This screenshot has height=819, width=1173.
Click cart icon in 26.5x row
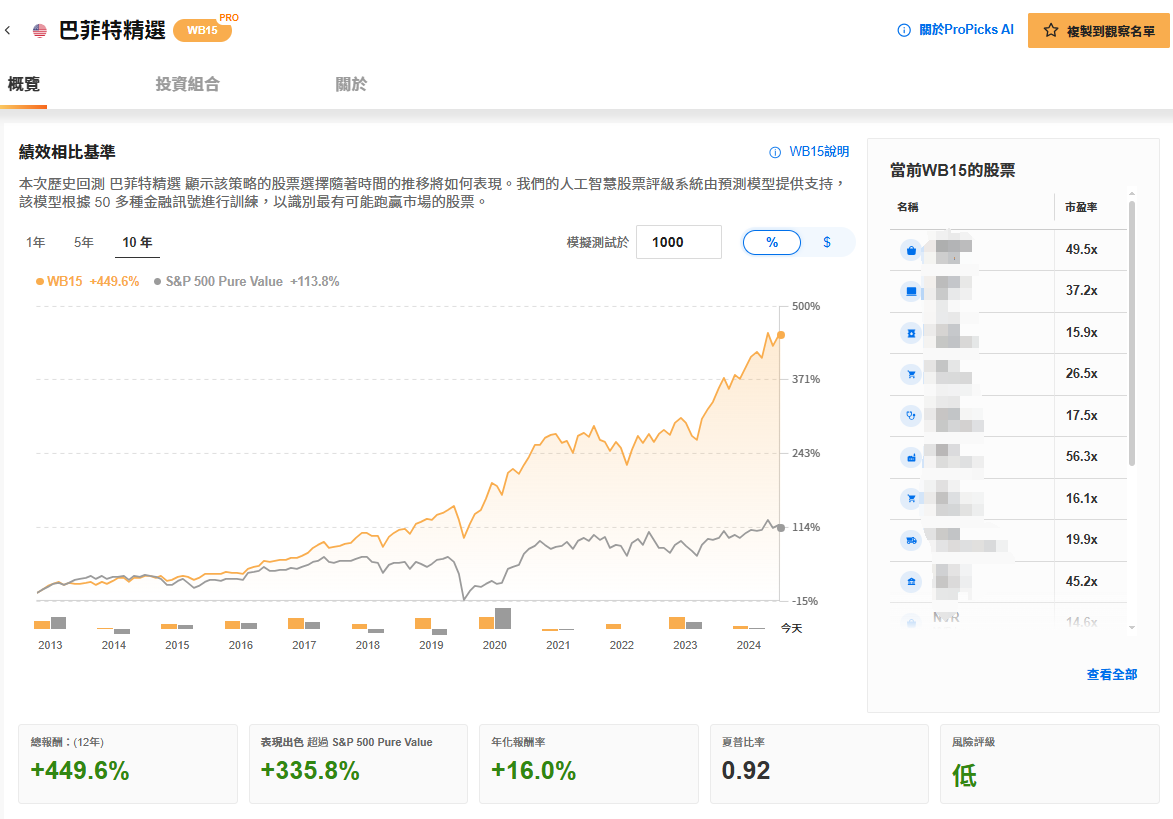pyautogui.click(x=910, y=375)
